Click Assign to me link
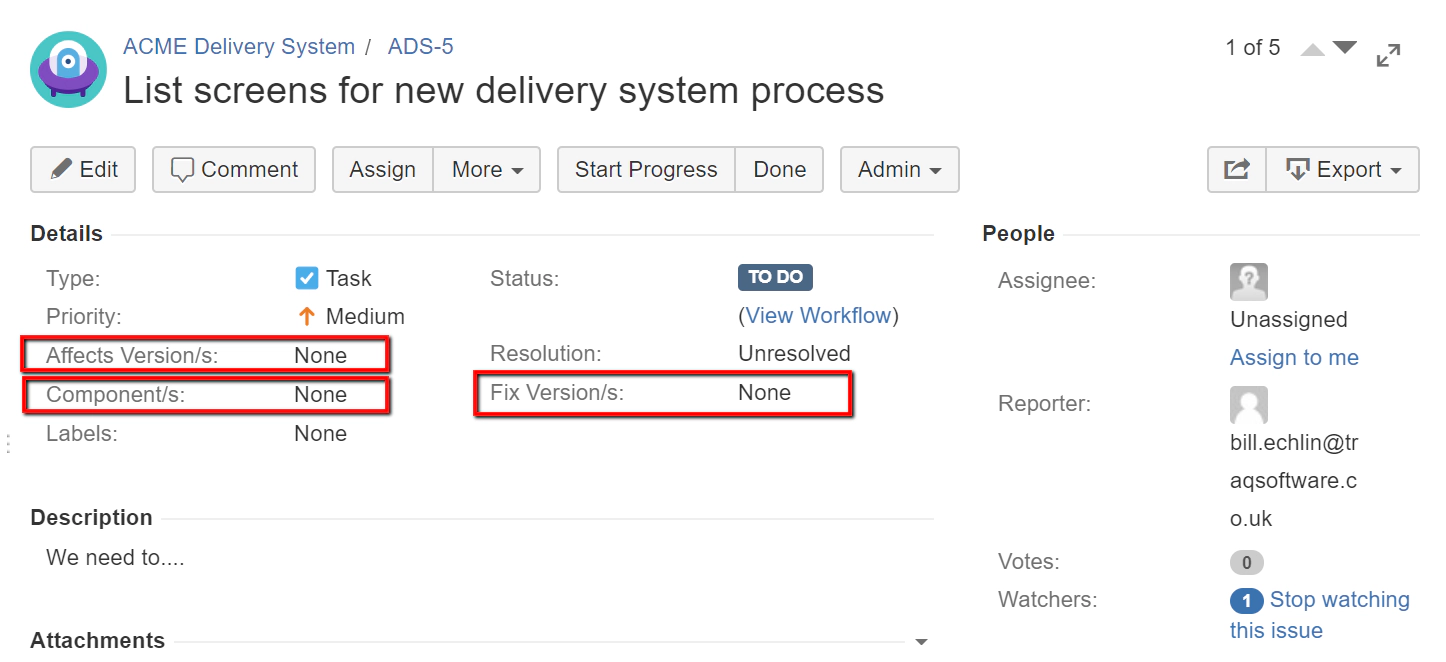 pyautogui.click(x=1294, y=358)
